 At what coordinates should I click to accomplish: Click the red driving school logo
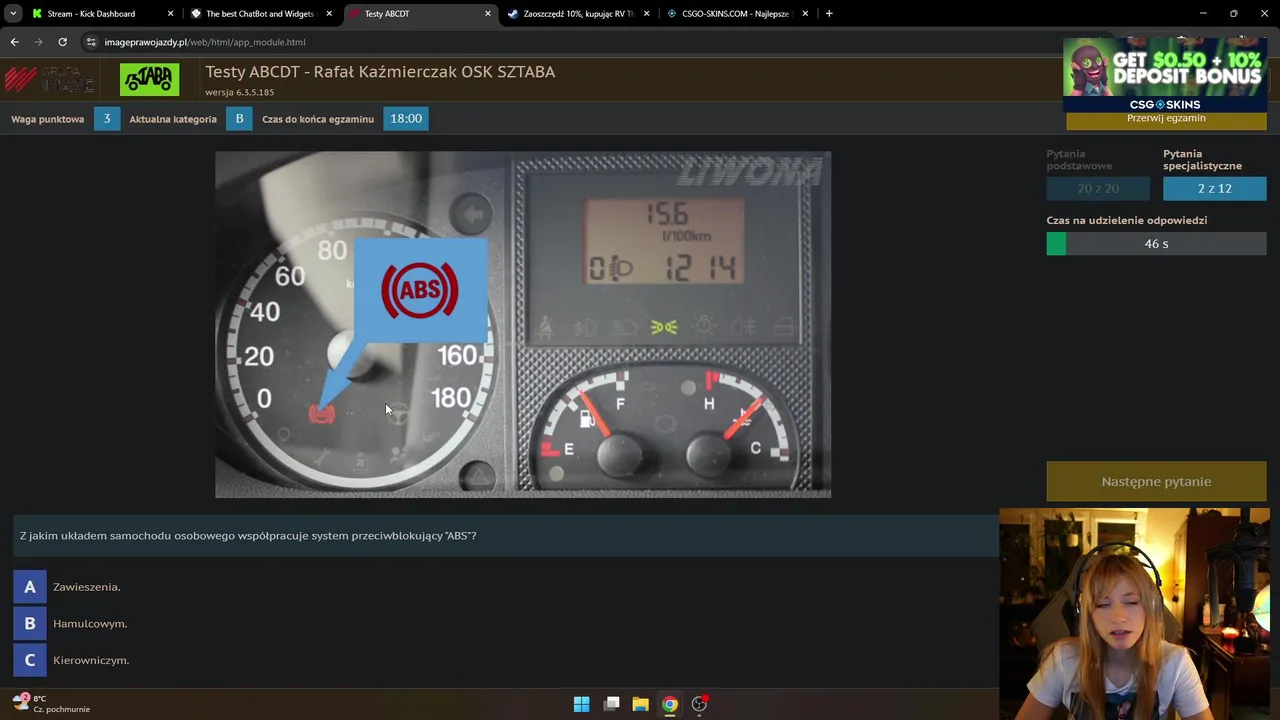(x=49, y=80)
